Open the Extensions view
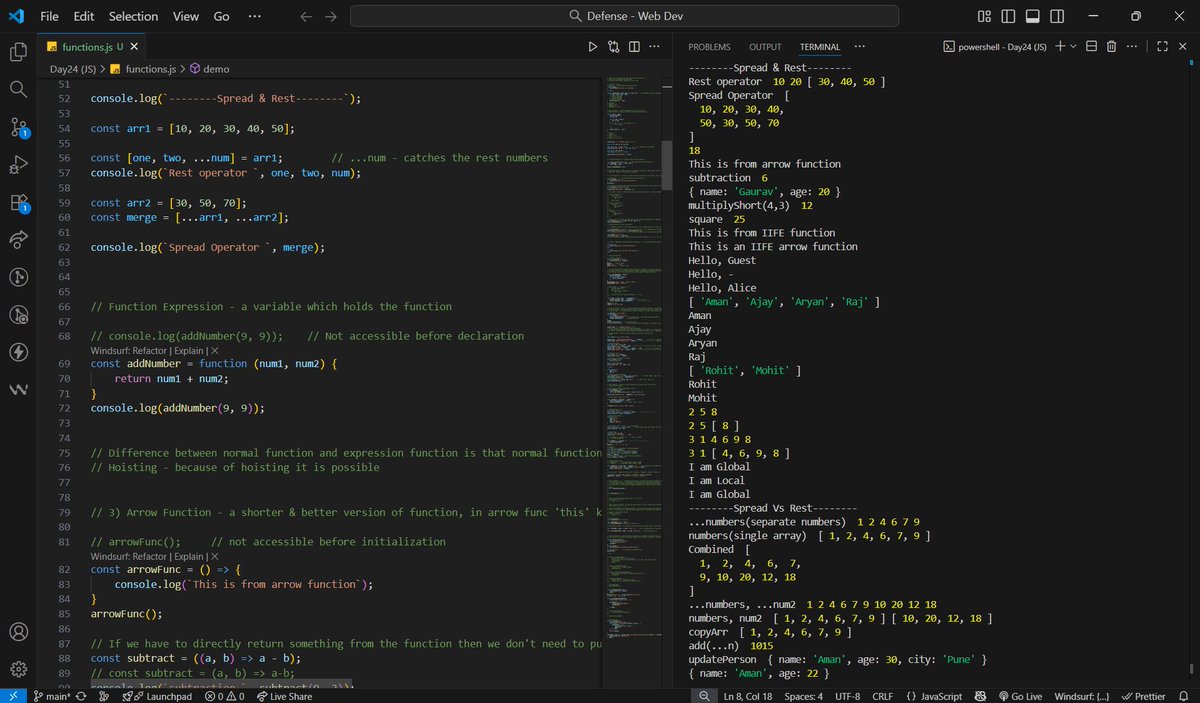The image size is (1200, 703). pyautogui.click(x=18, y=202)
